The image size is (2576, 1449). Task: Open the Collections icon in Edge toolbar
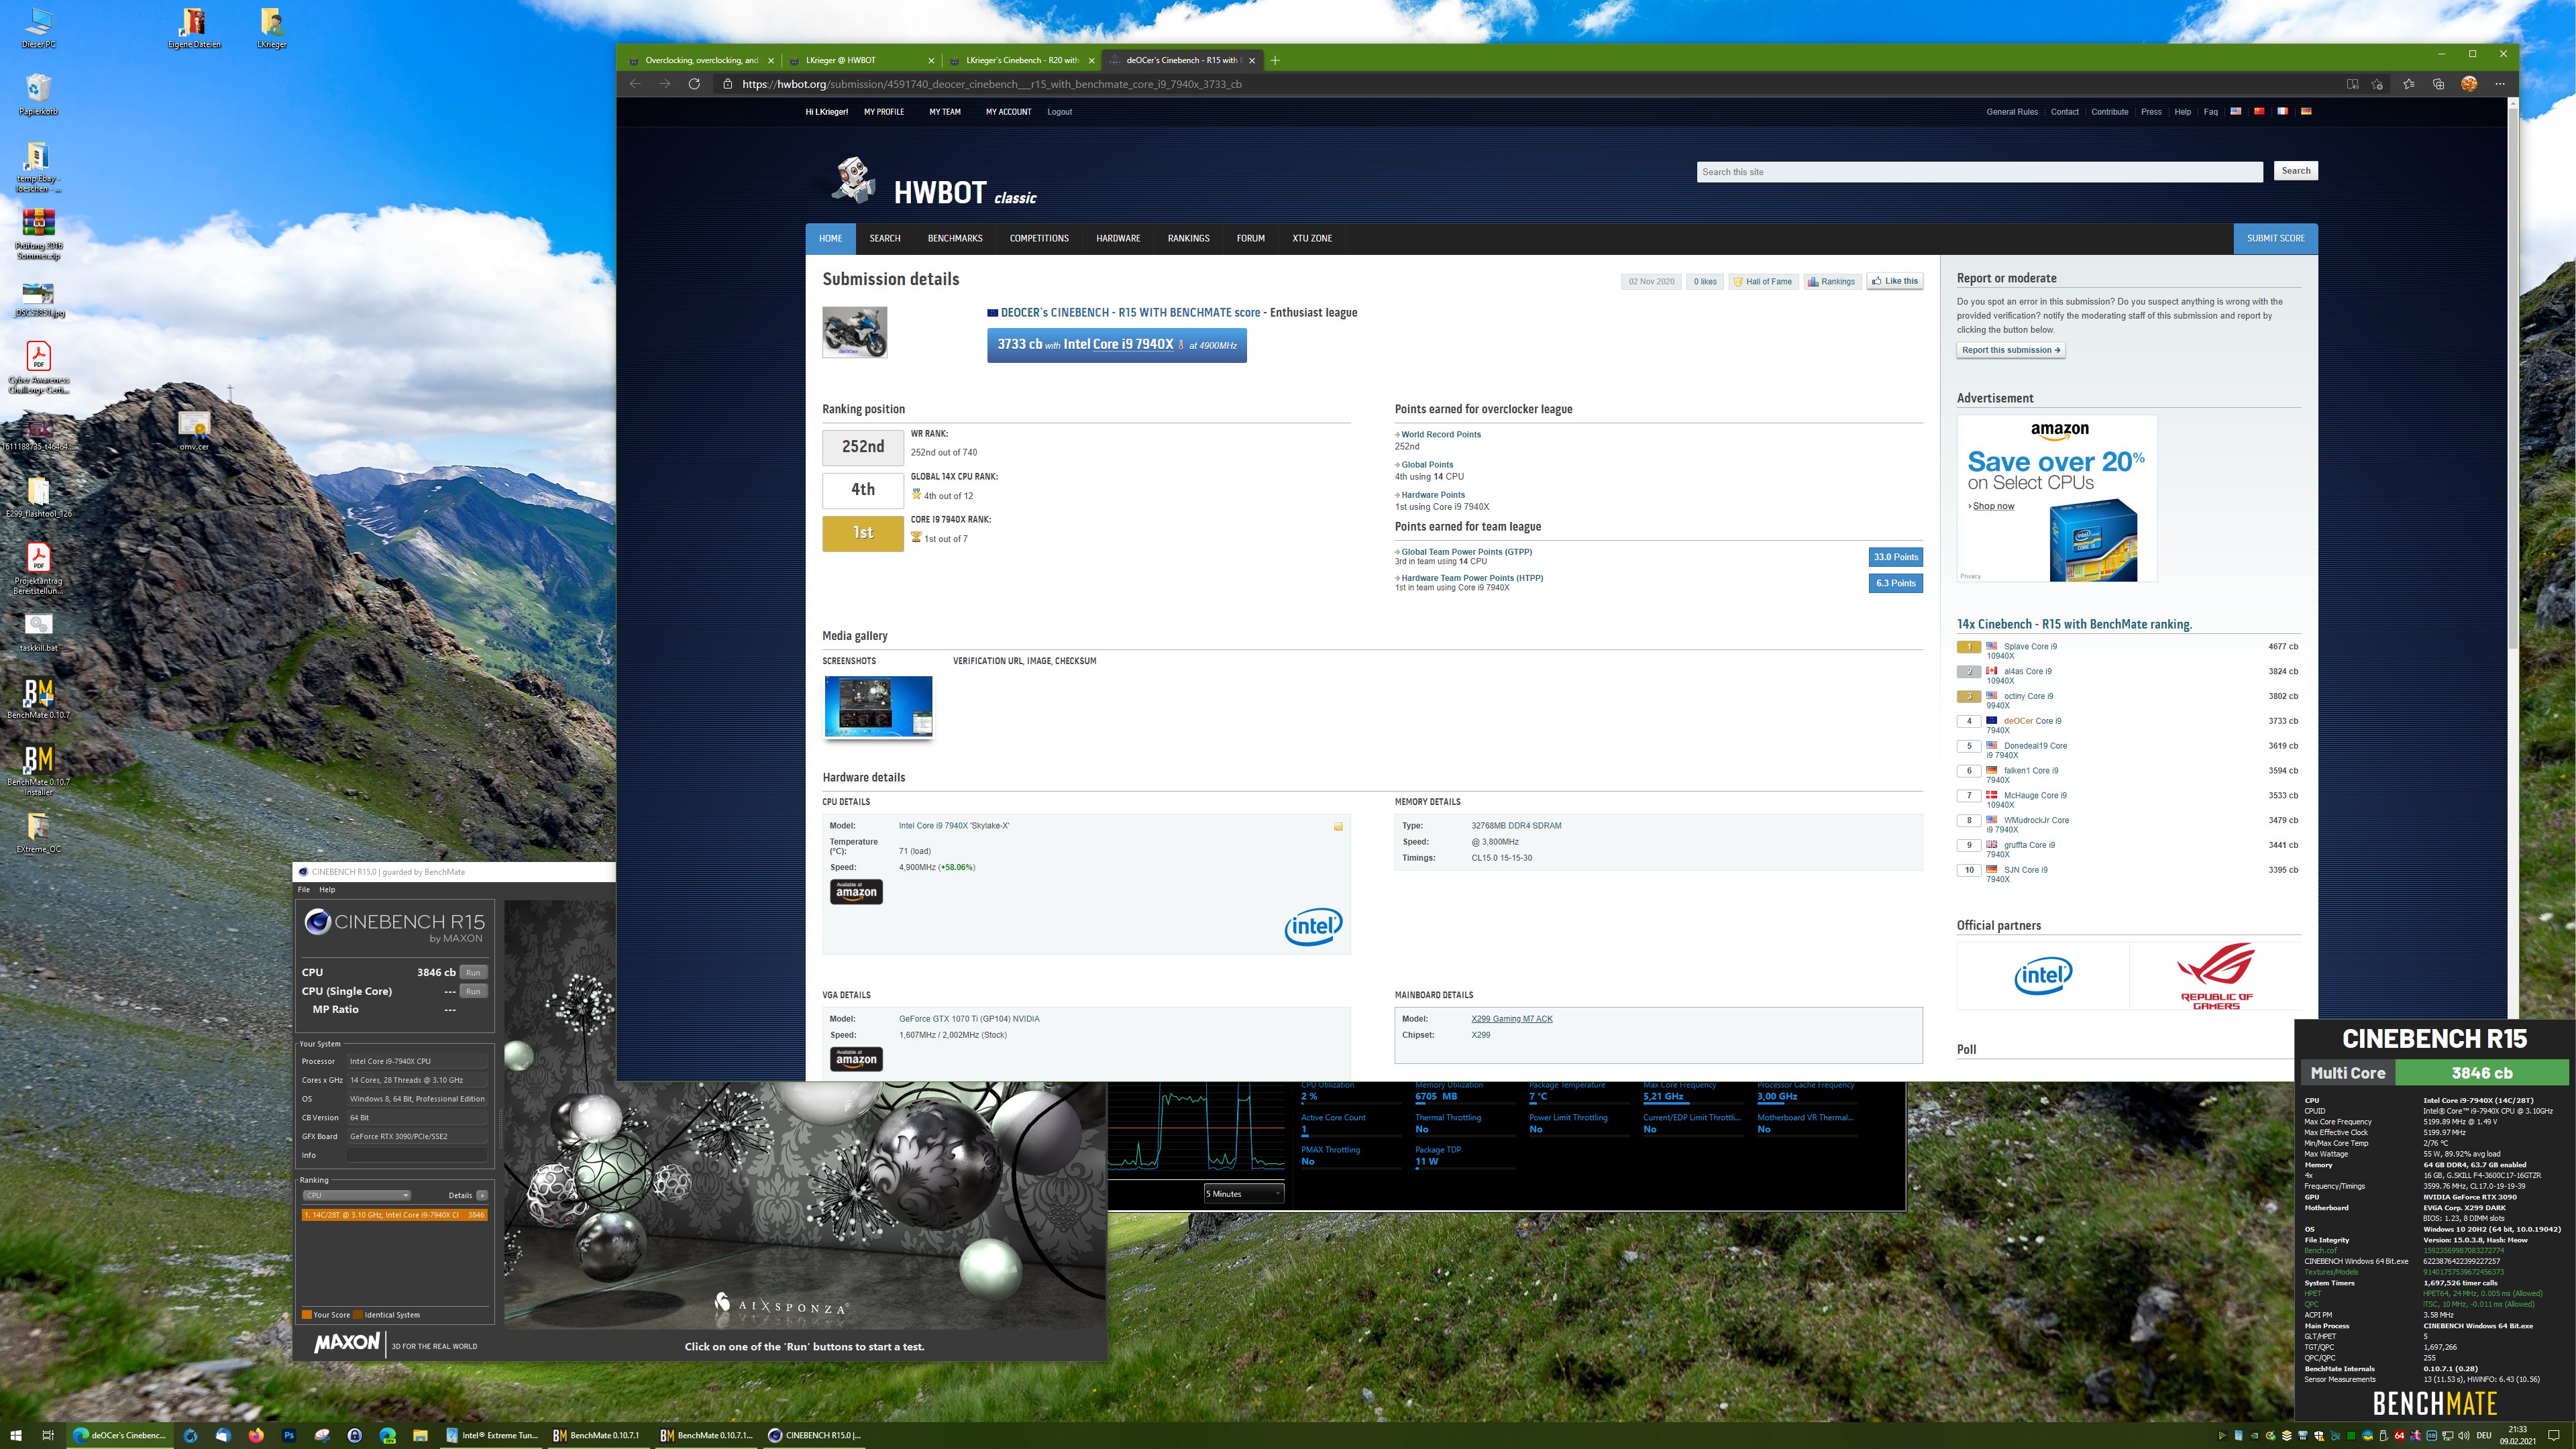tap(2438, 84)
